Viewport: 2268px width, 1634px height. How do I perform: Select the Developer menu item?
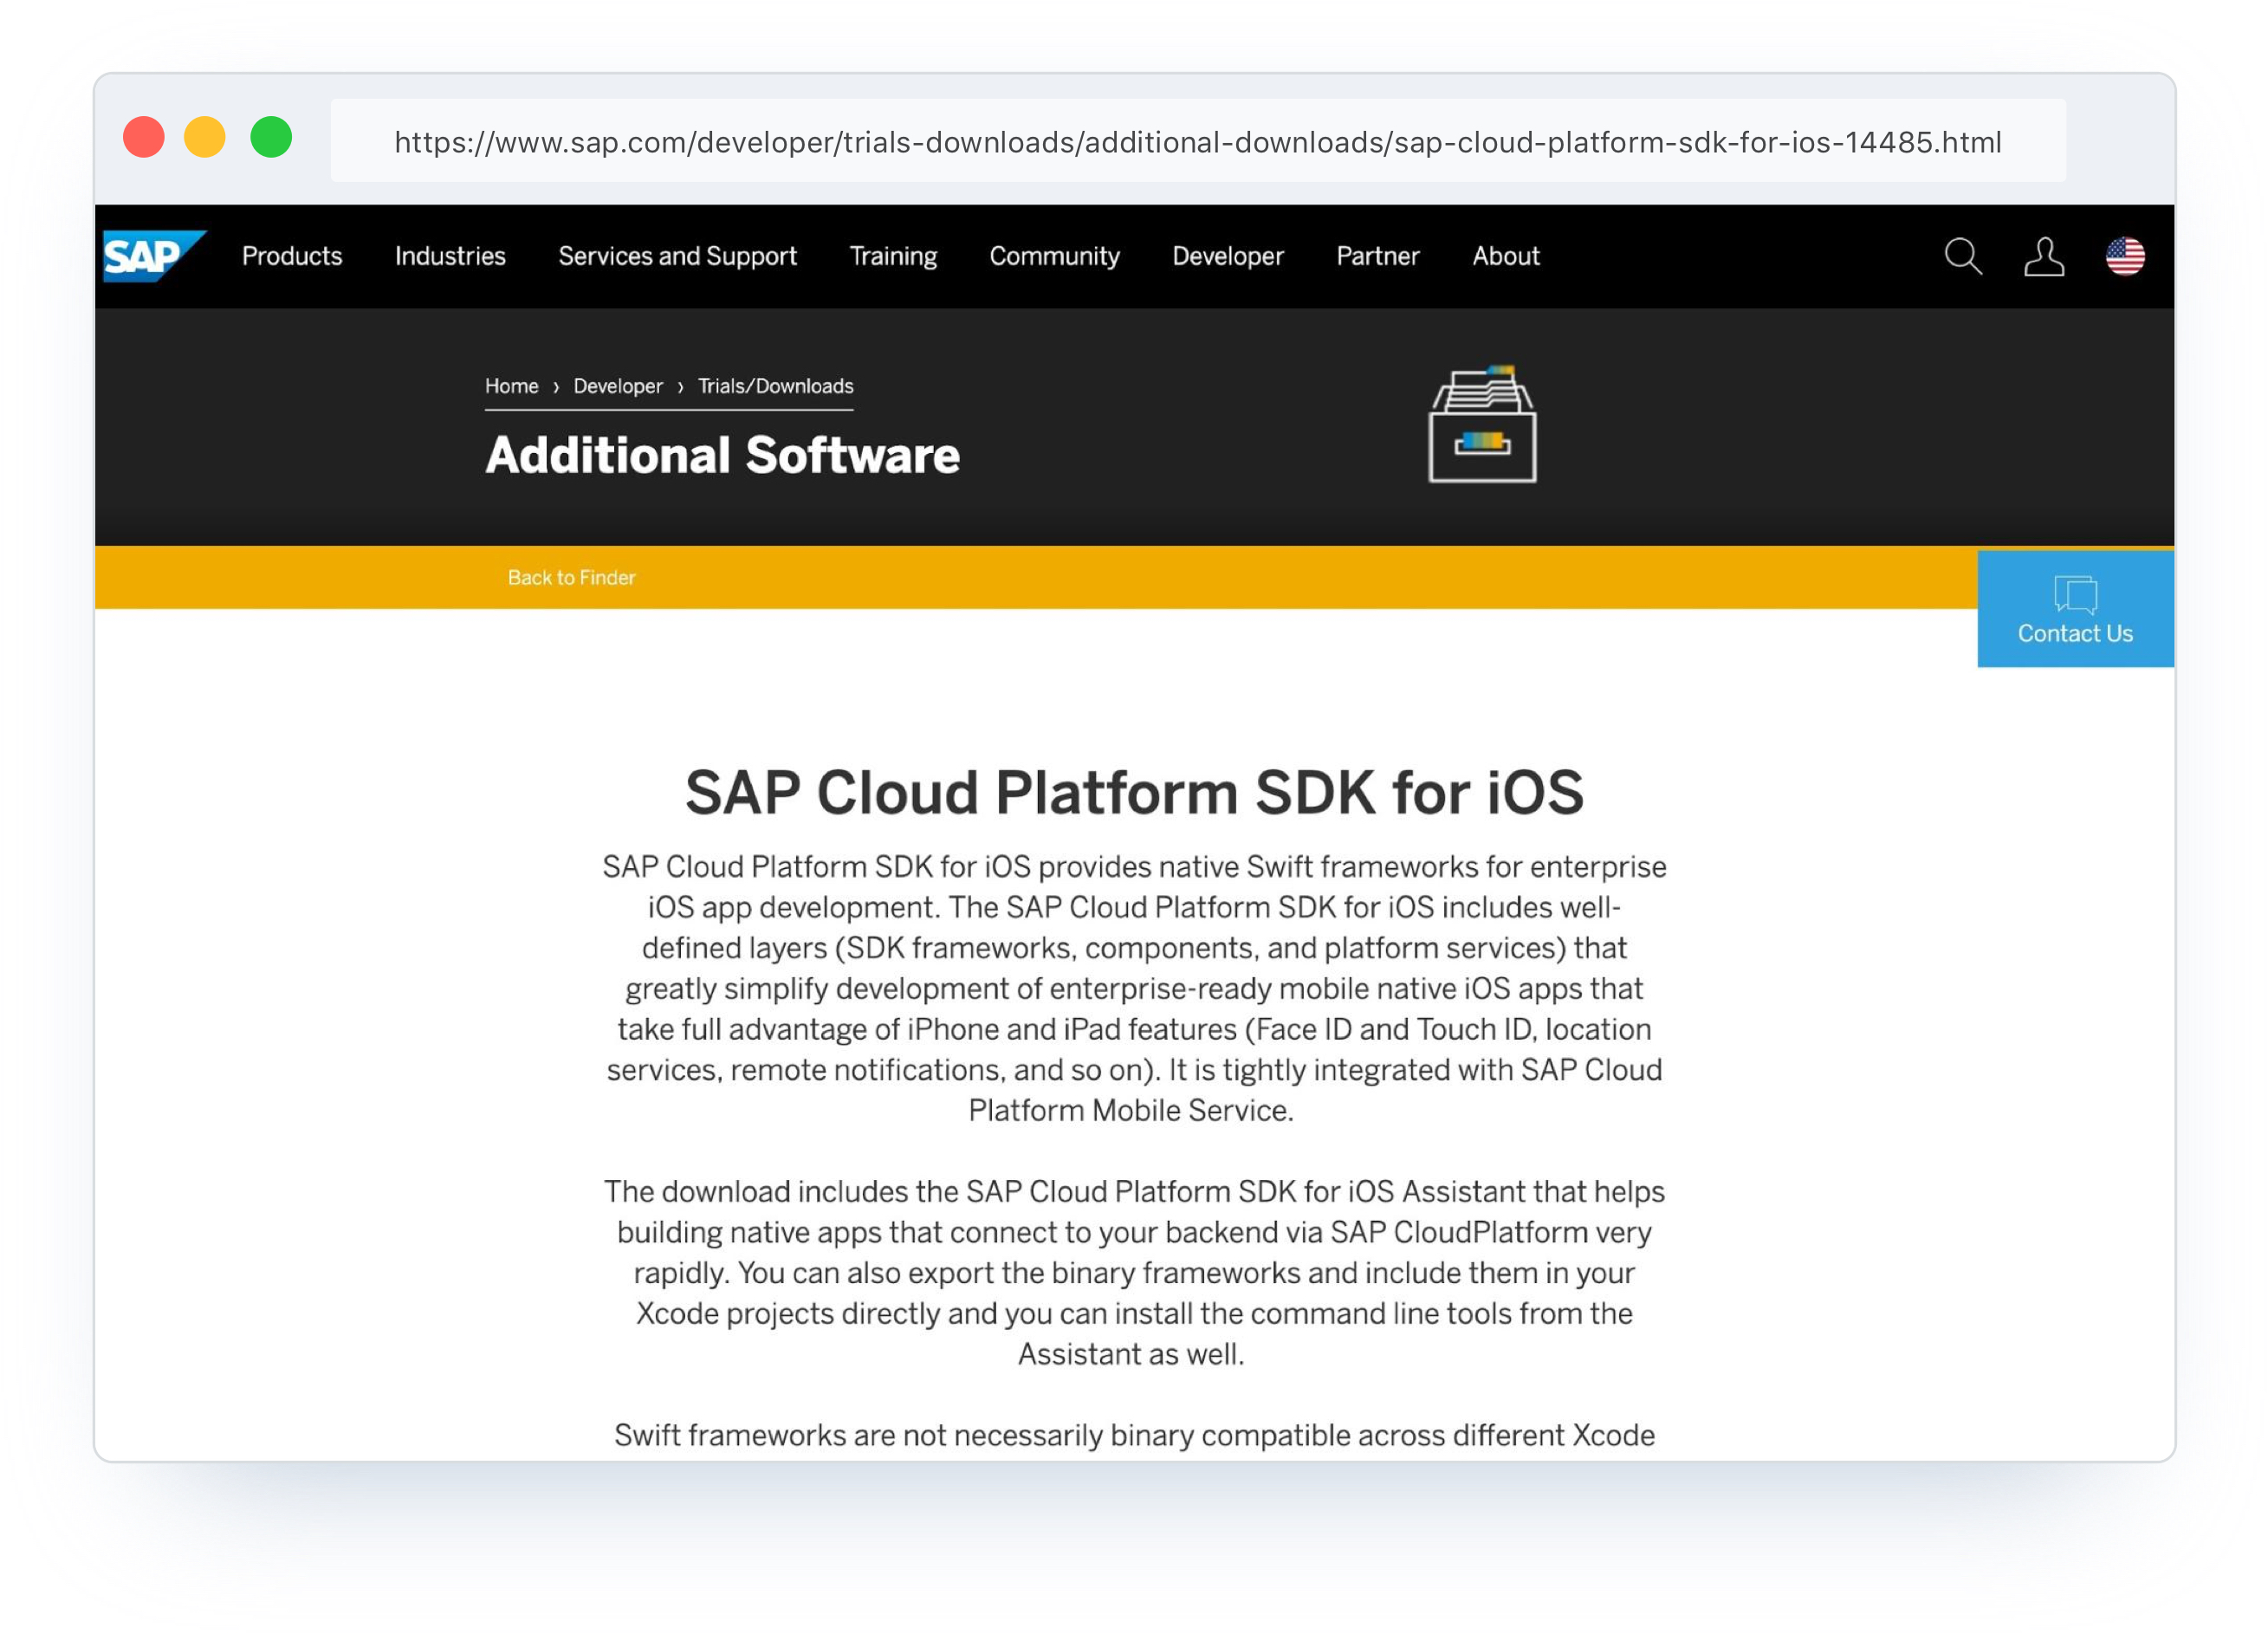click(1228, 257)
